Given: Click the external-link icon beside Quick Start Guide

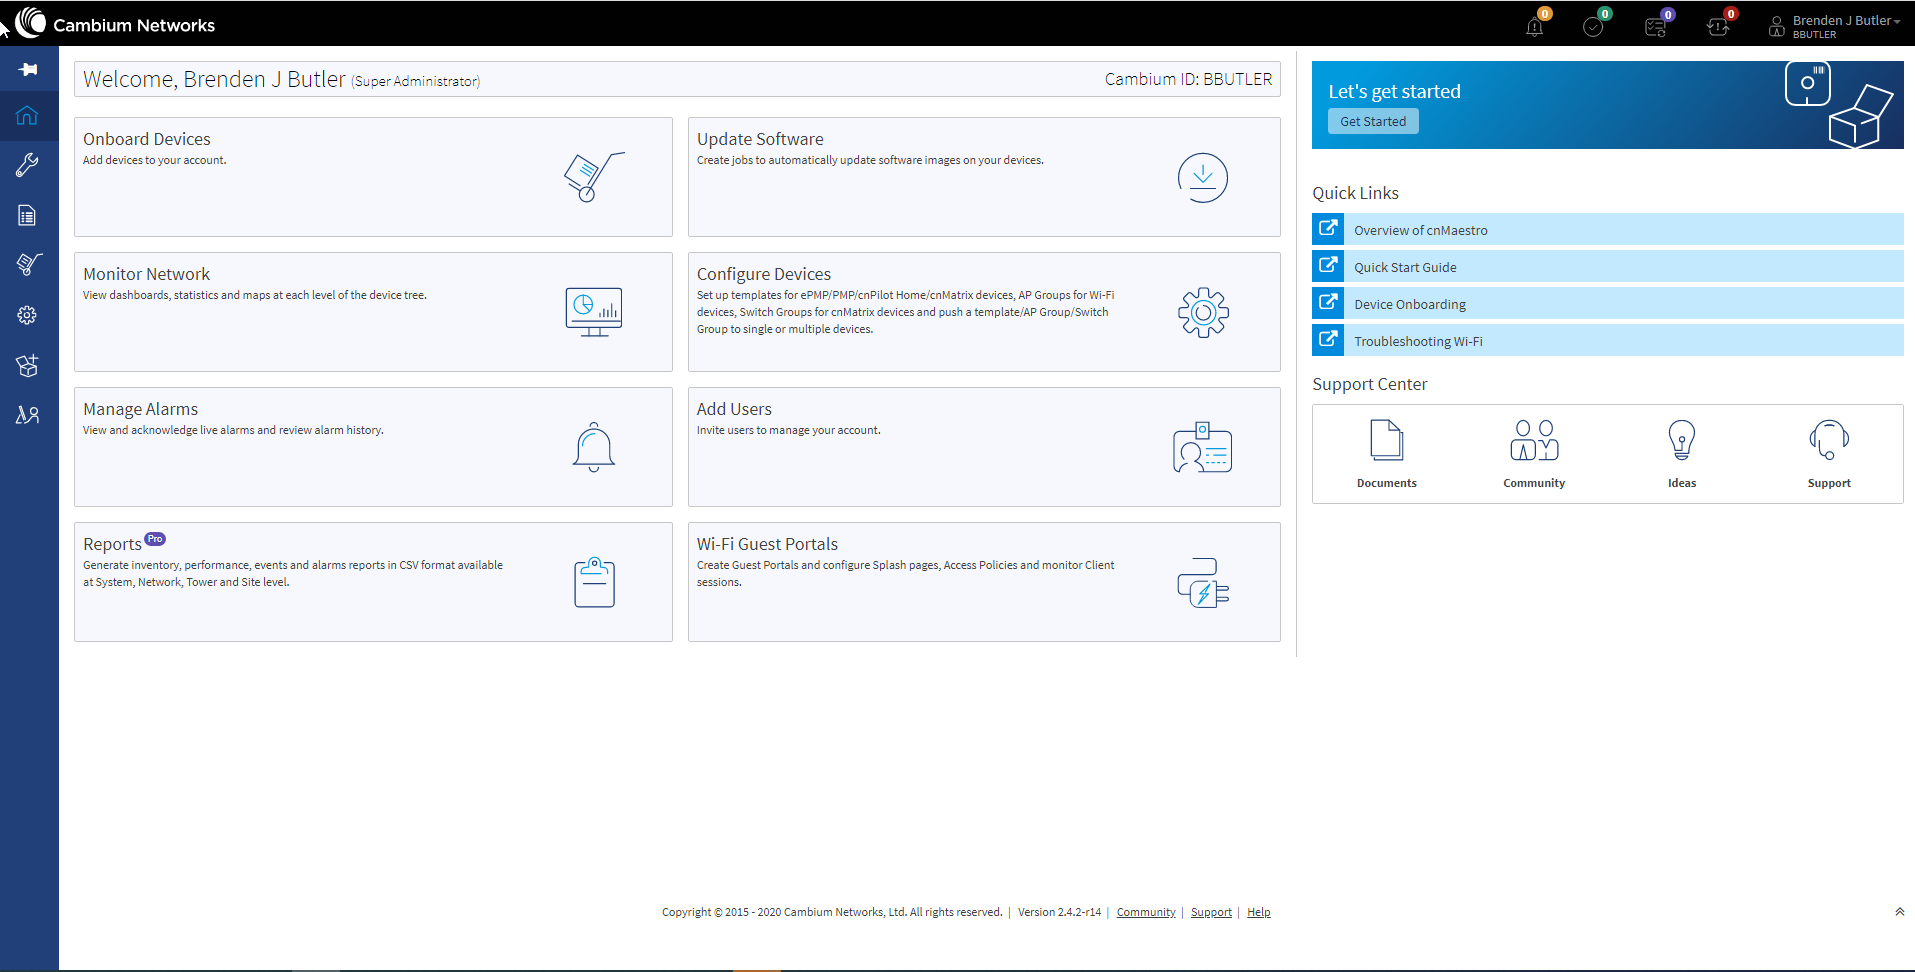Looking at the screenshot, I should (1328, 266).
